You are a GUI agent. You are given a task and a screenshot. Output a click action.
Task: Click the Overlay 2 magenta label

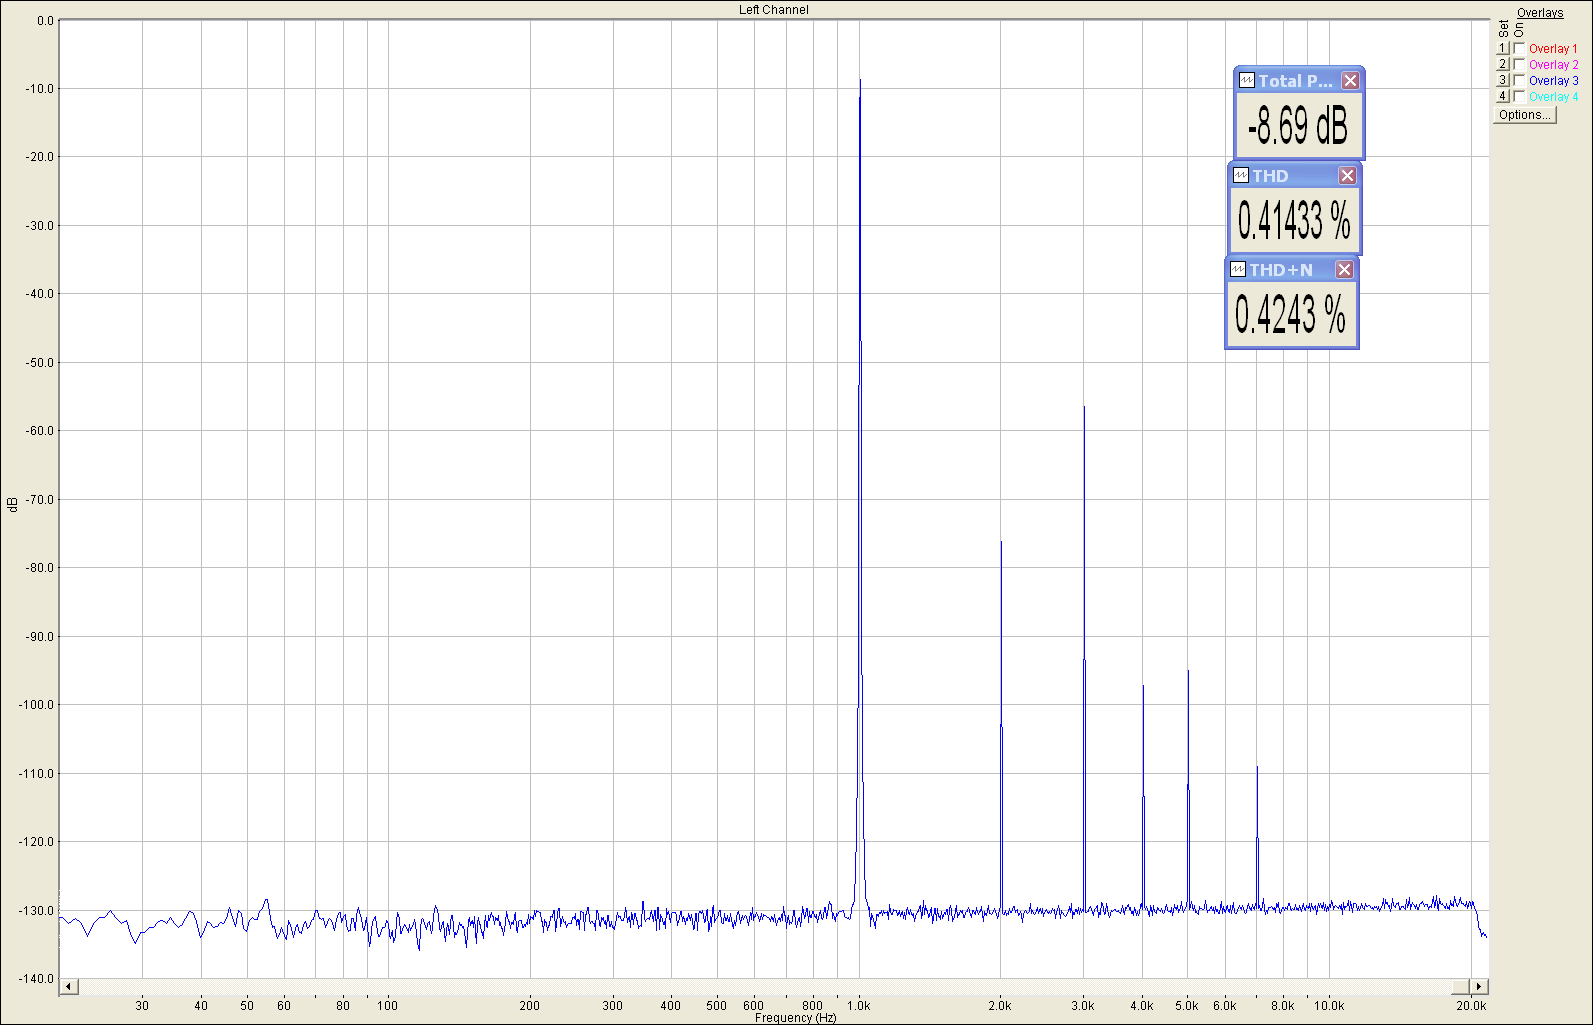click(x=1553, y=64)
